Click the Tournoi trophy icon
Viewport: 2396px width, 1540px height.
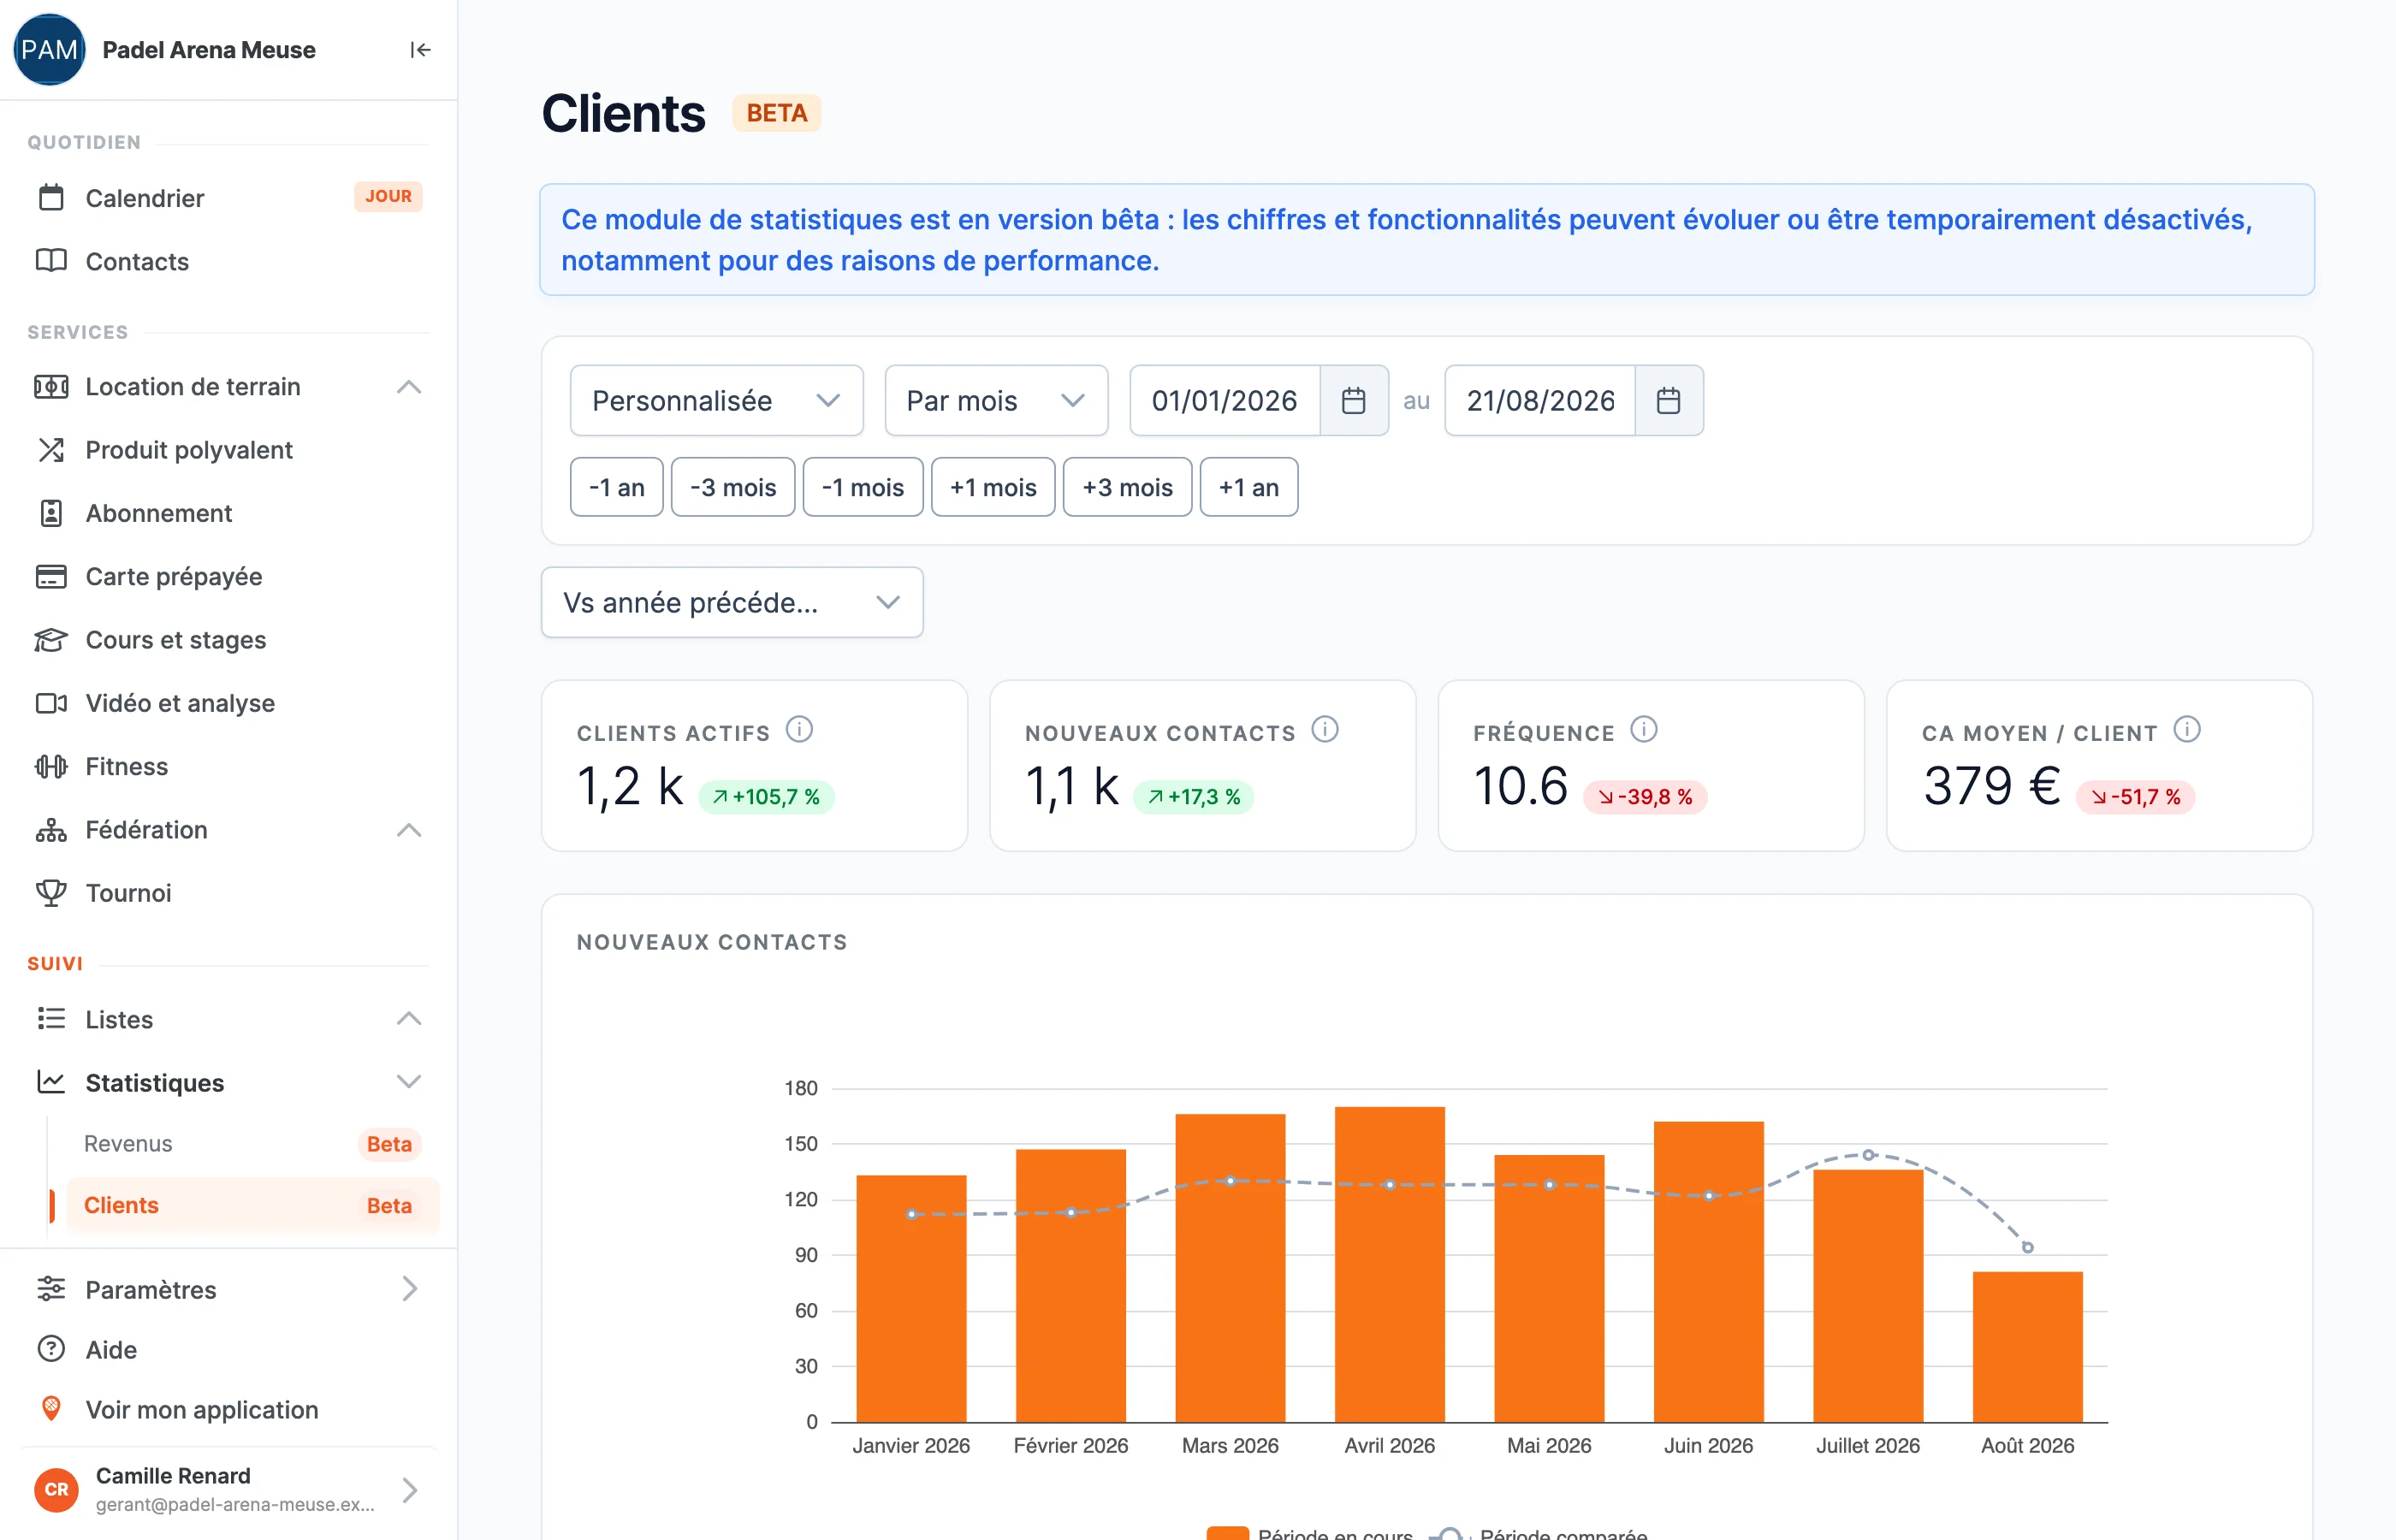(51, 893)
